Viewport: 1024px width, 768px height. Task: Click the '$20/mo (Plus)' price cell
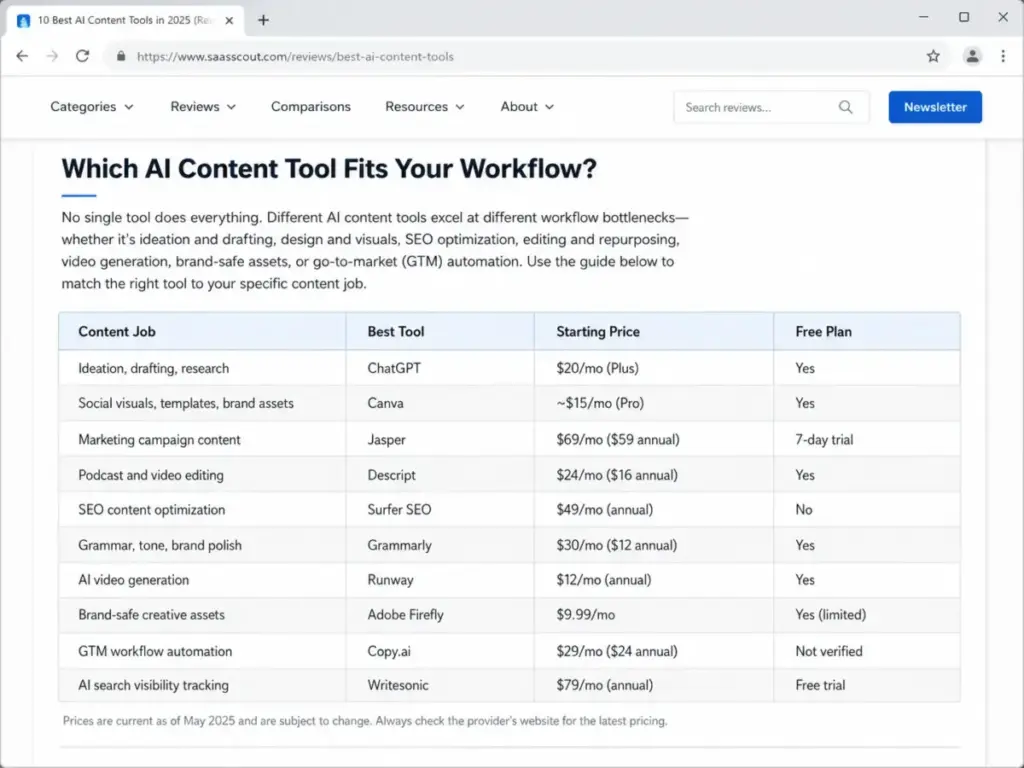point(654,368)
